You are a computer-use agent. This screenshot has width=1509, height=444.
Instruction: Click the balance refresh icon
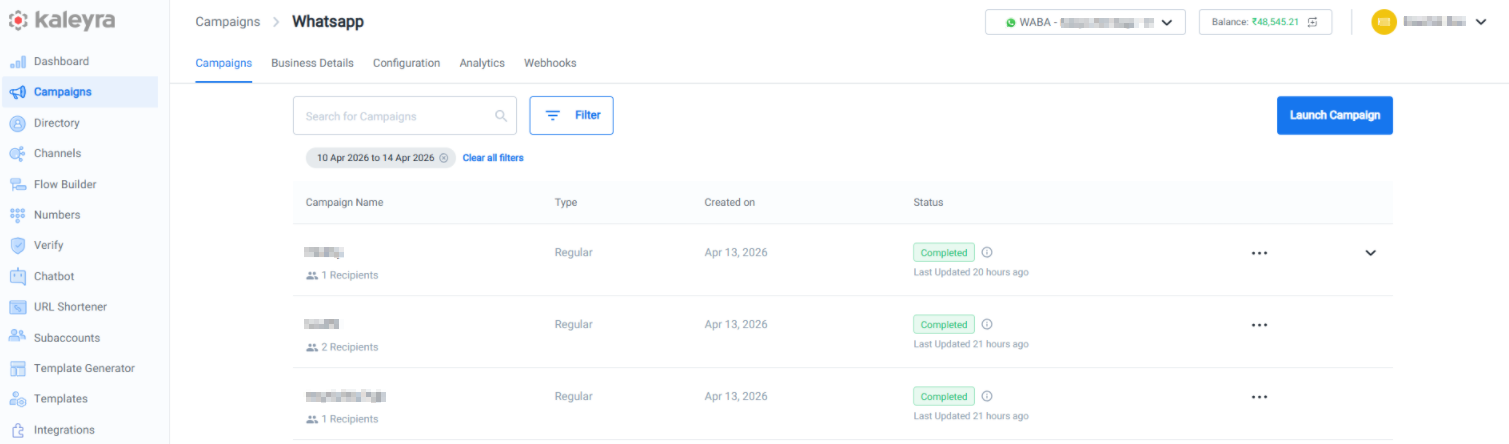[1313, 22]
